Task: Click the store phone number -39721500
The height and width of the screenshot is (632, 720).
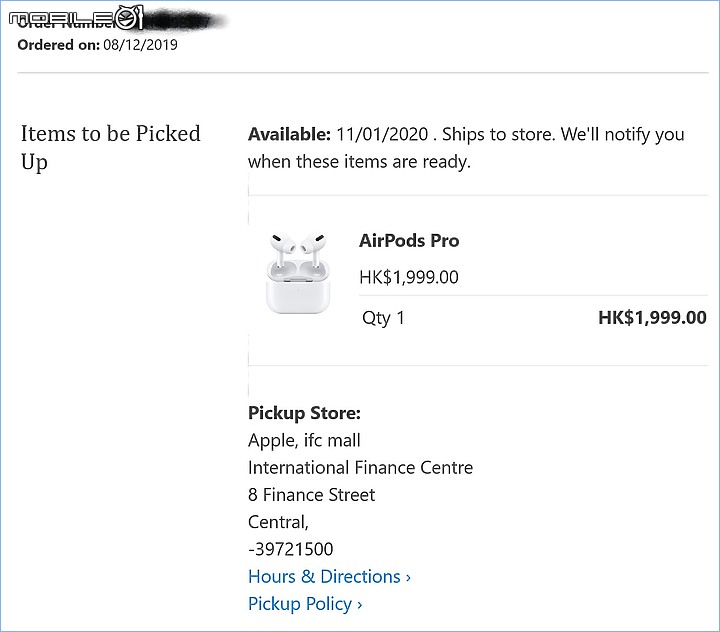Action: [x=291, y=549]
